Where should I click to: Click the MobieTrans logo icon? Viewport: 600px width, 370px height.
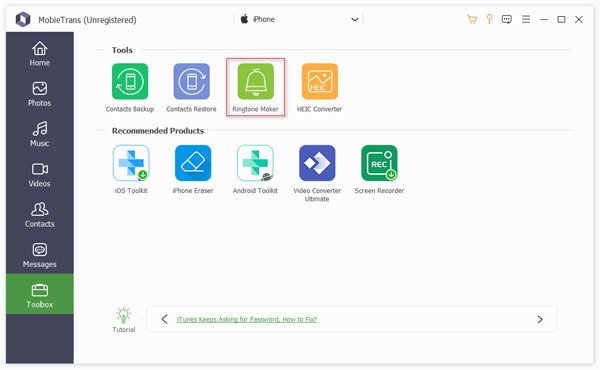click(23, 19)
